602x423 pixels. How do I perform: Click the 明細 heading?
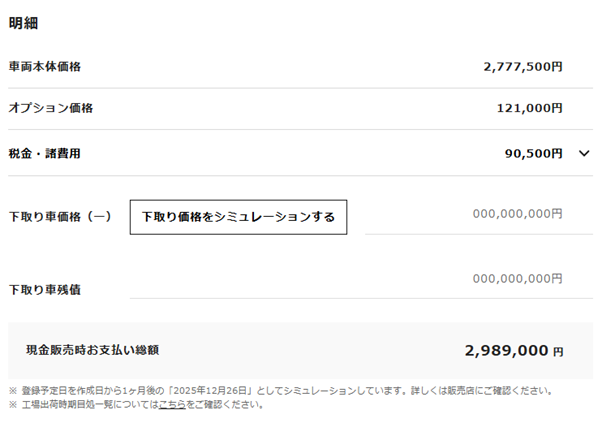(23, 24)
